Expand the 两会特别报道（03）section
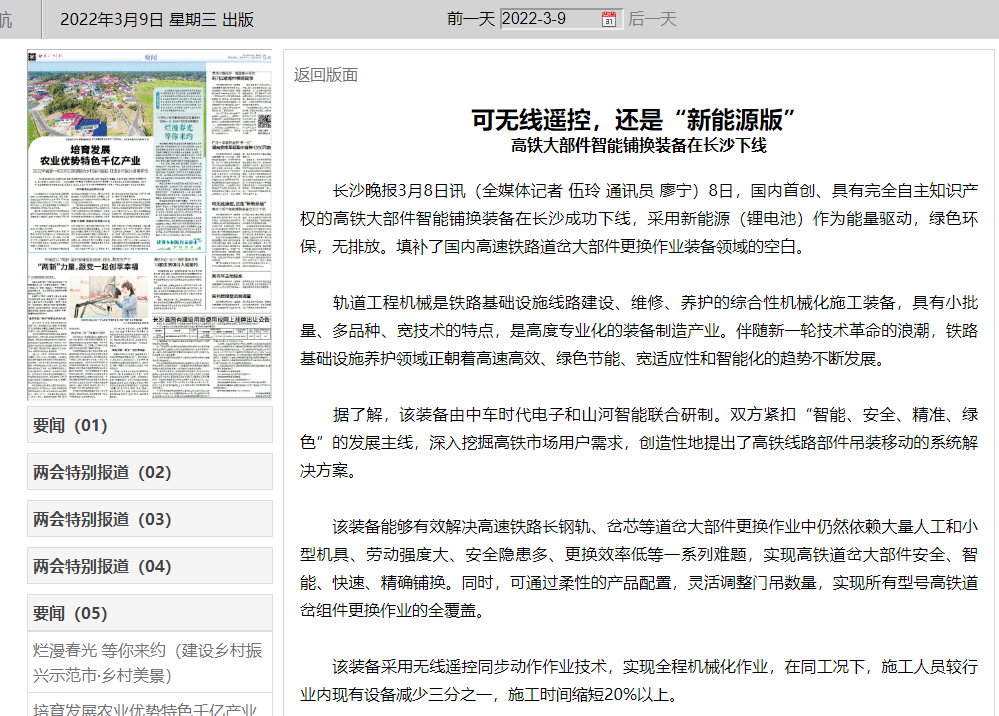The image size is (999, 716). (149, 519)
